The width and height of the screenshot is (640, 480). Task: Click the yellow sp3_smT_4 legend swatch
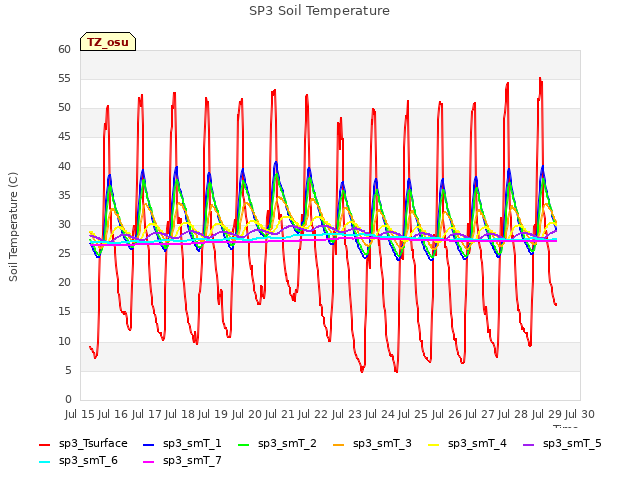pyautogui.click(x=433, y=444)
